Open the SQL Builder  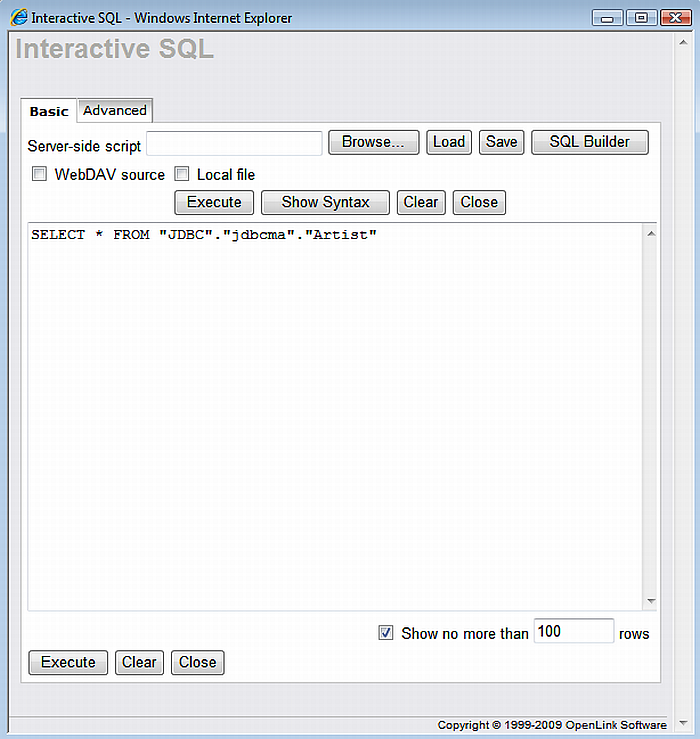589,142
